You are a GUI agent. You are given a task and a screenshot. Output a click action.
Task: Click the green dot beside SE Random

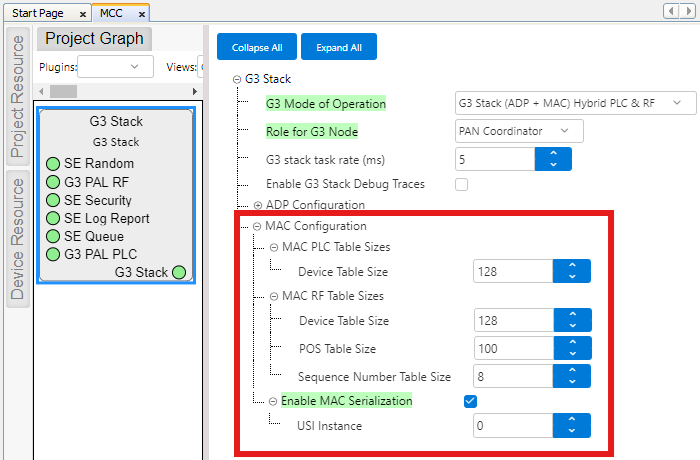point(53,164)
